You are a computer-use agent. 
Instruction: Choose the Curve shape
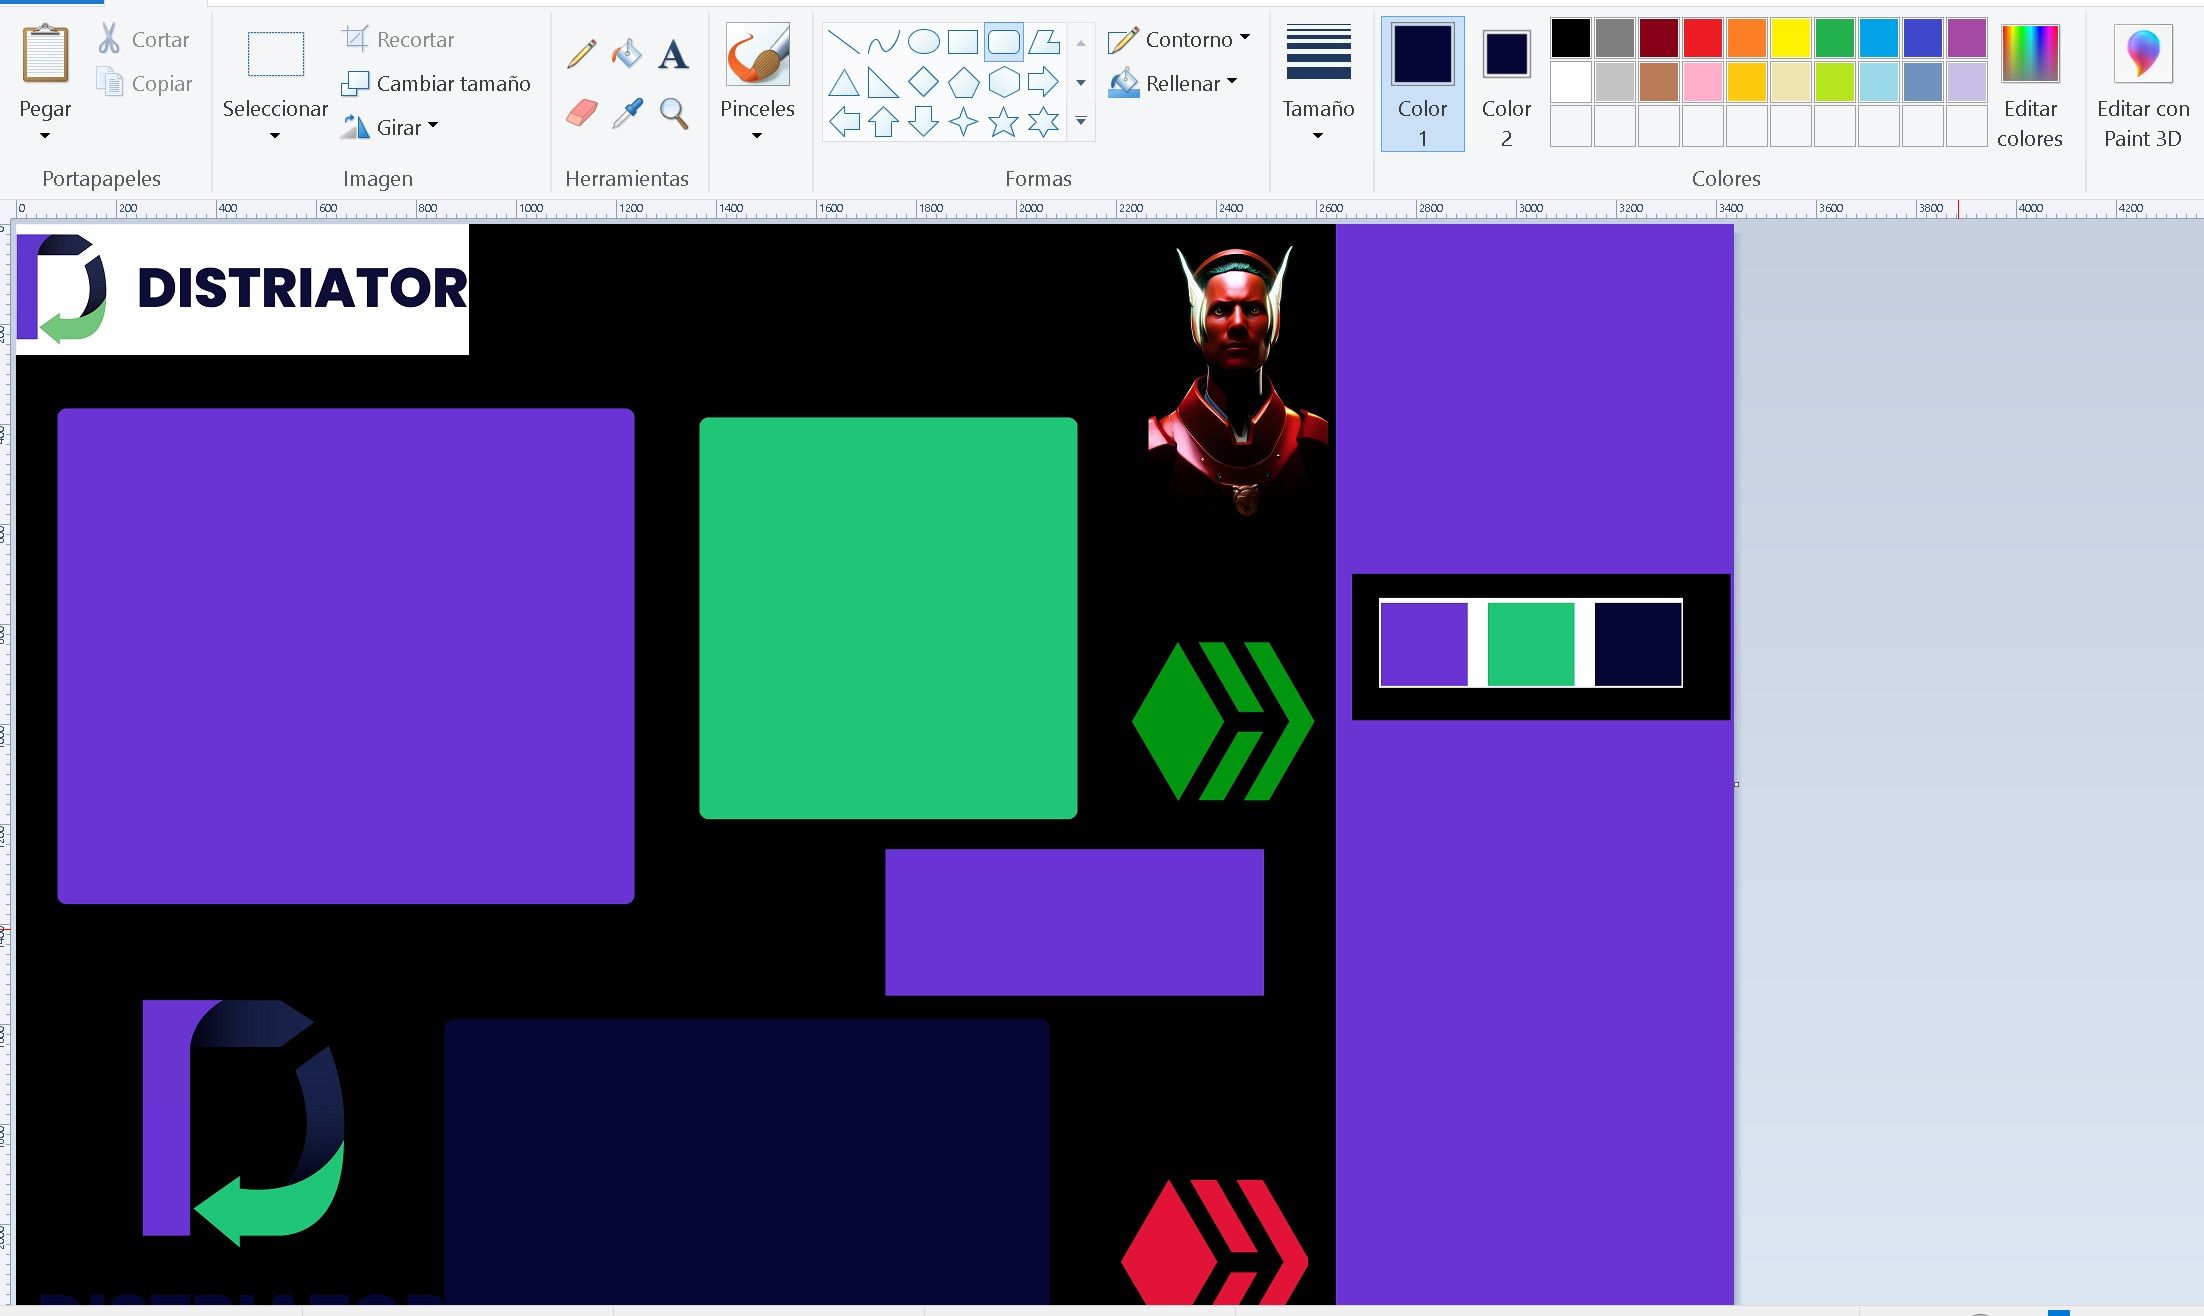tap(884, 42)
